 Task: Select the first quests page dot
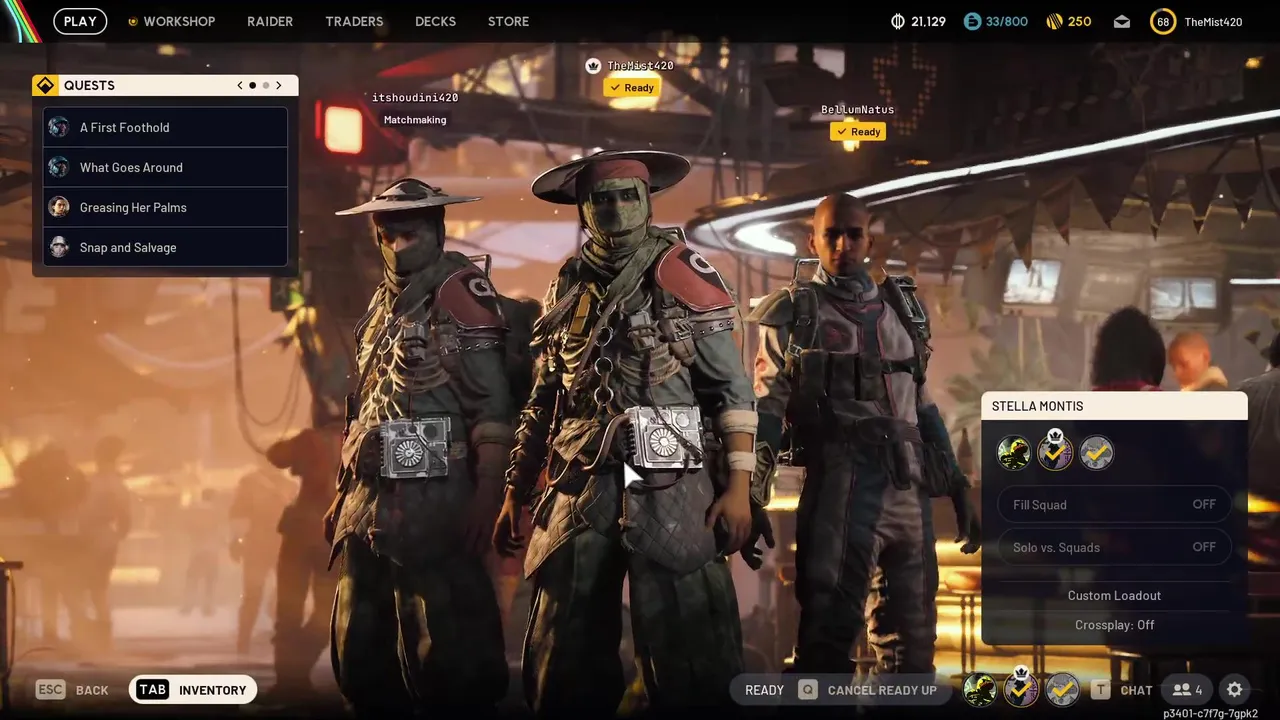click(252, 86)
